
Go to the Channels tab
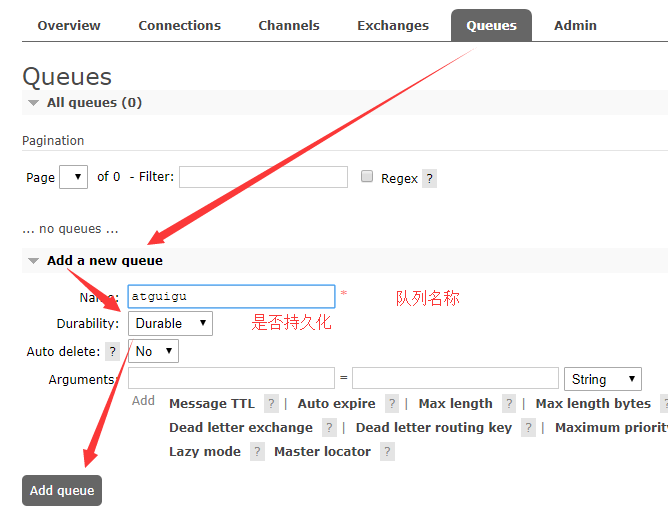(x=289, y=26)
